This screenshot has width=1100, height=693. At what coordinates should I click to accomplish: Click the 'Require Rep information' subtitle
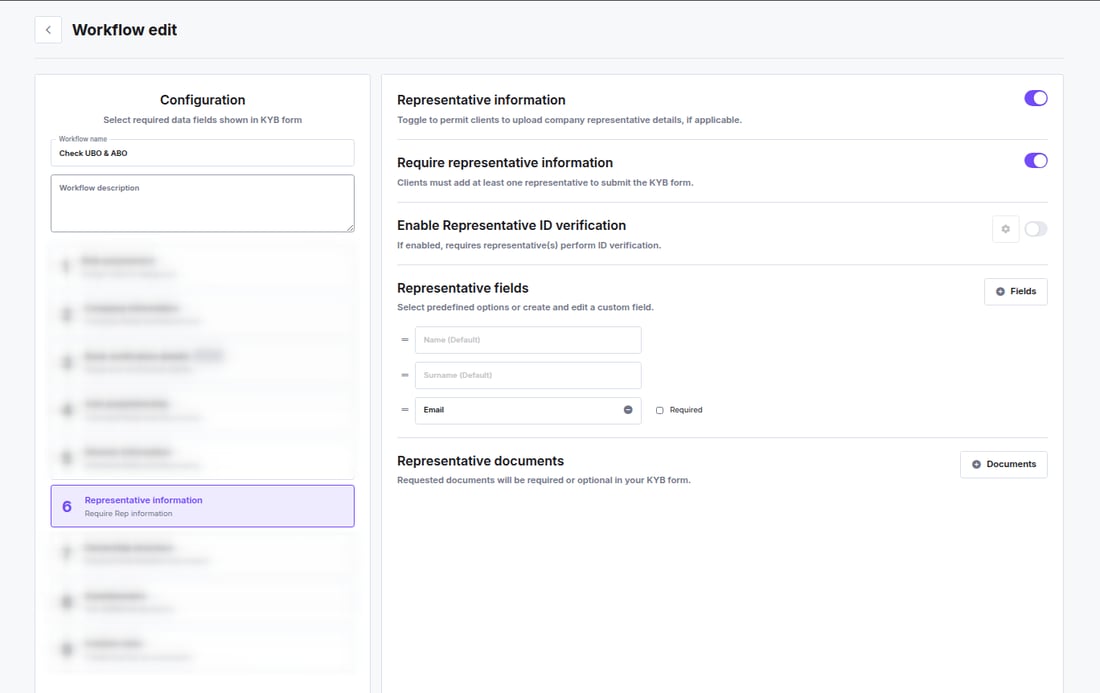[128, 513]
